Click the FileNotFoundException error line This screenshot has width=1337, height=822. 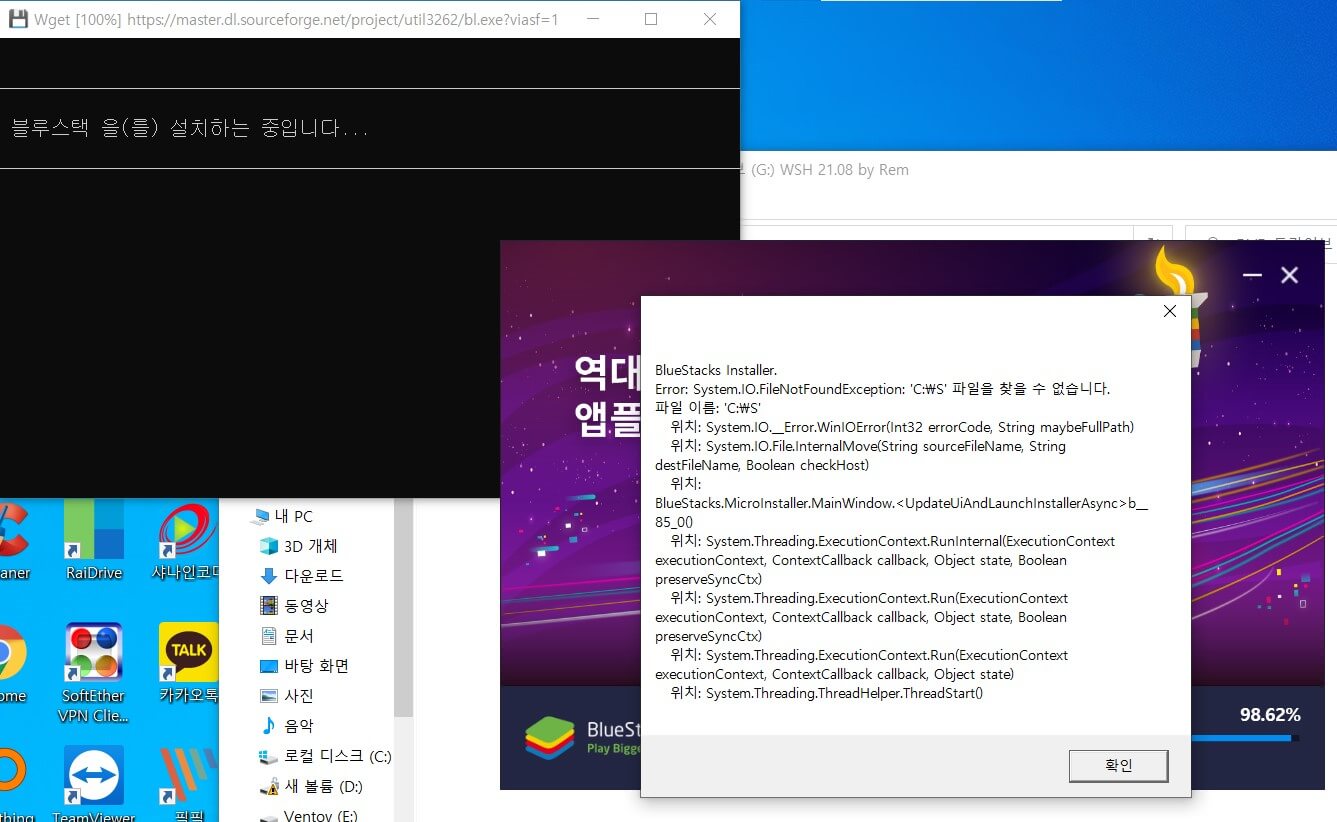click(882, 389)
